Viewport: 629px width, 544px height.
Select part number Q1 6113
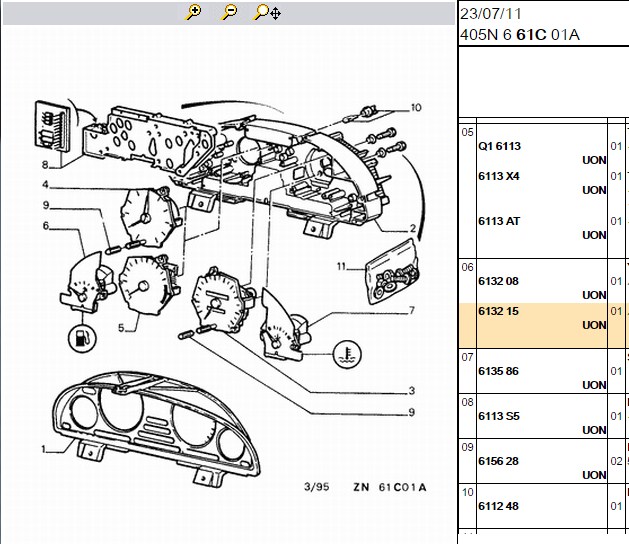[x=499, y=146]
